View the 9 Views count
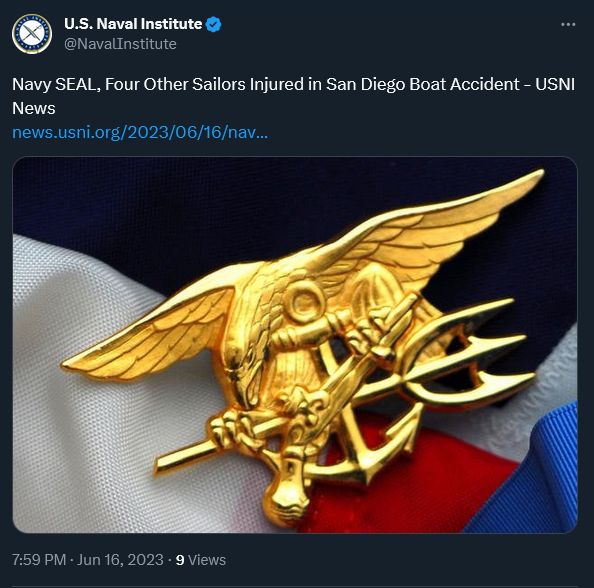Screen dimensions: 594x588 pyautogui.click(x=200, y=560)
